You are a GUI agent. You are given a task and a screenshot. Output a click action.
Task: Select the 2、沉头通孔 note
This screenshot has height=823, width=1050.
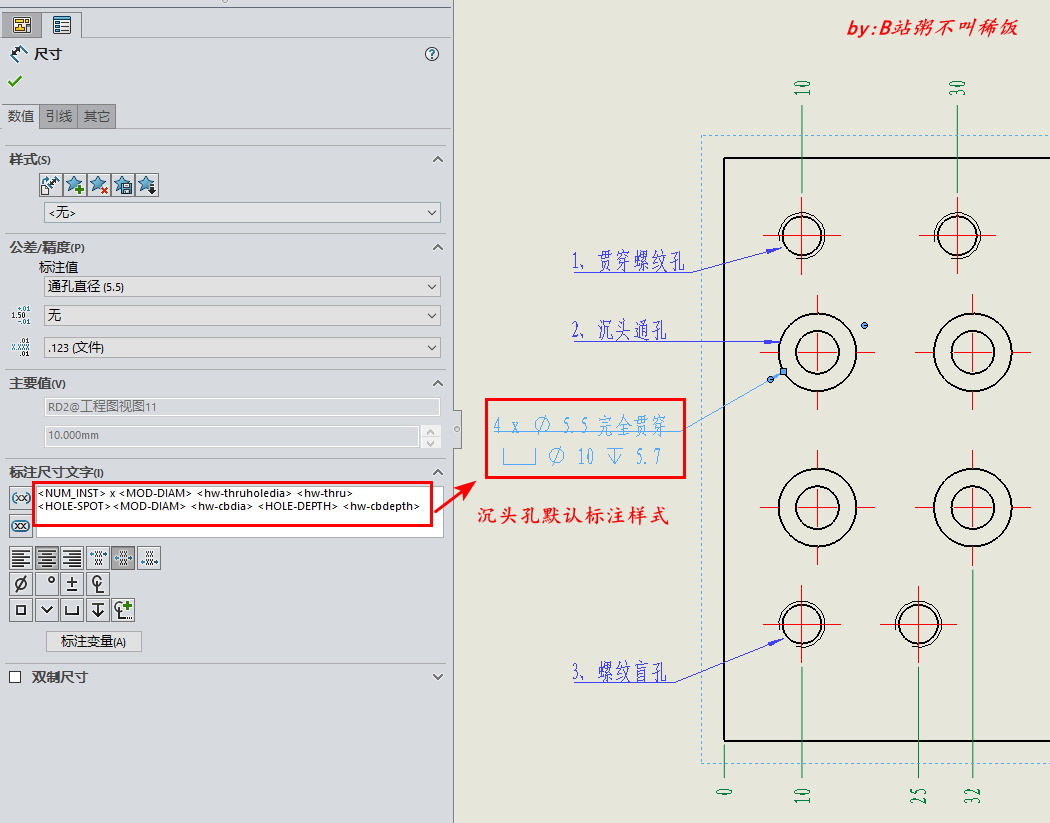[x=619, y=330]
